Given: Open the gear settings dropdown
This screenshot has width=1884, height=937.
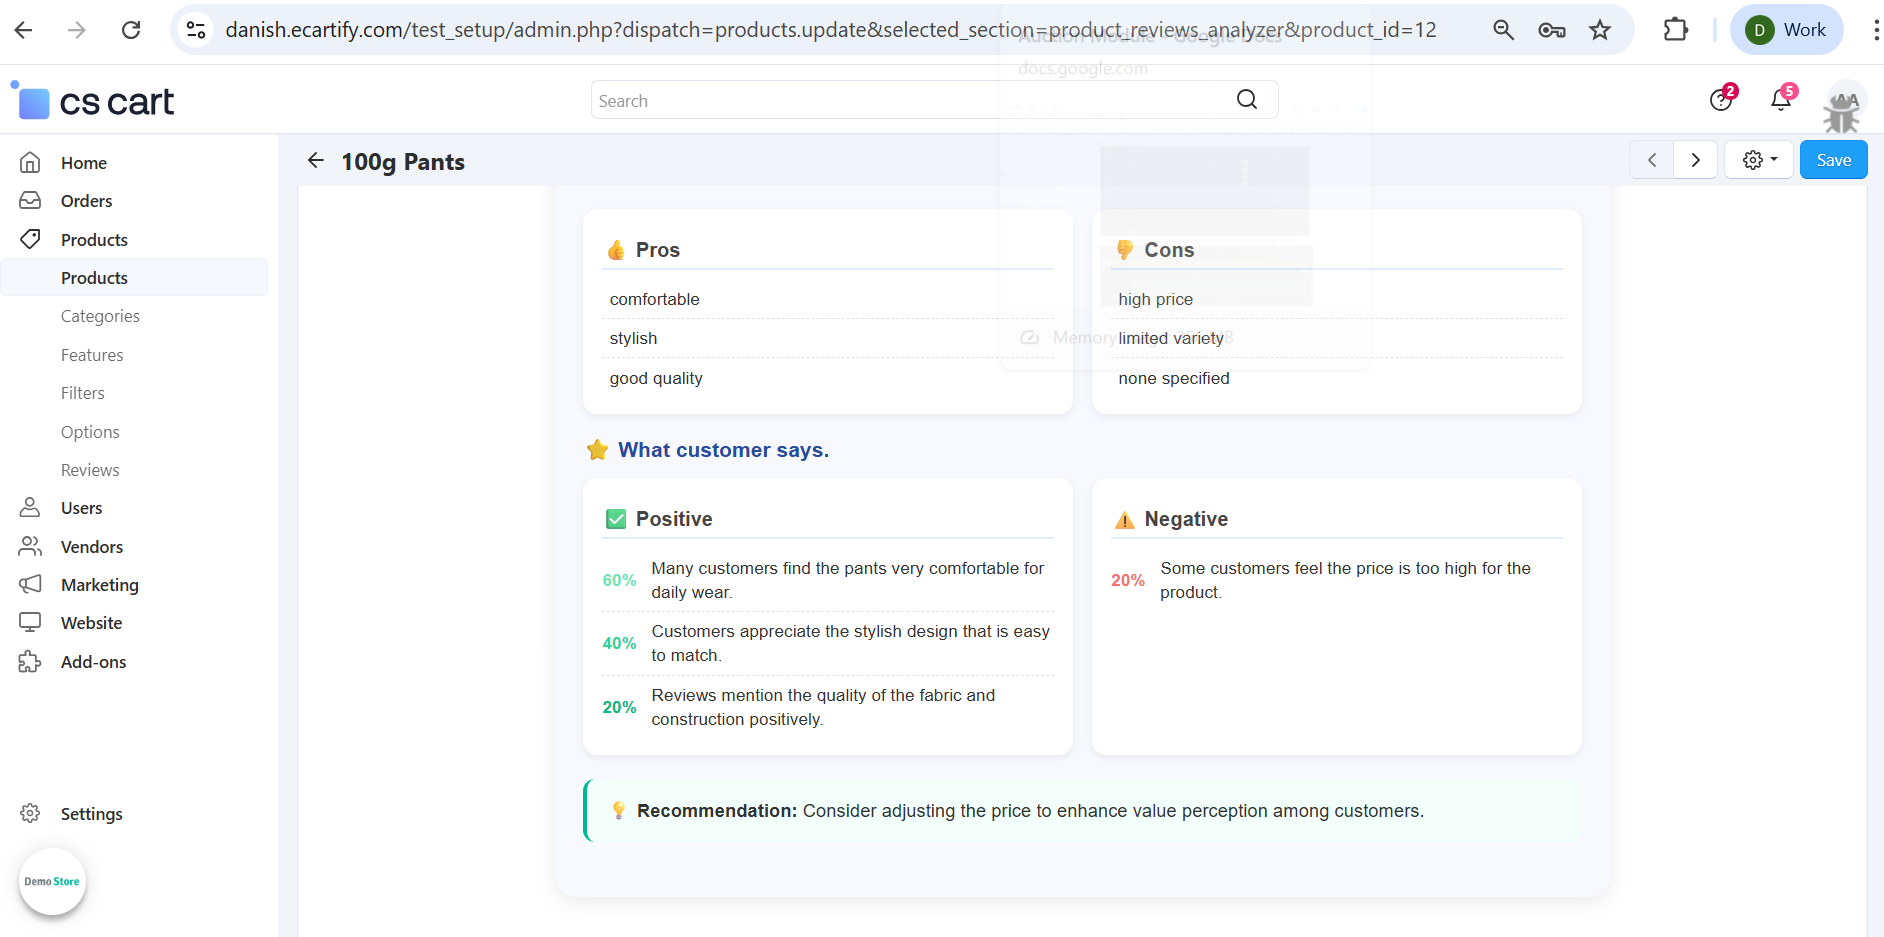Looking at the screenshot, I should pyautogui.click(x=1759, y=160).
